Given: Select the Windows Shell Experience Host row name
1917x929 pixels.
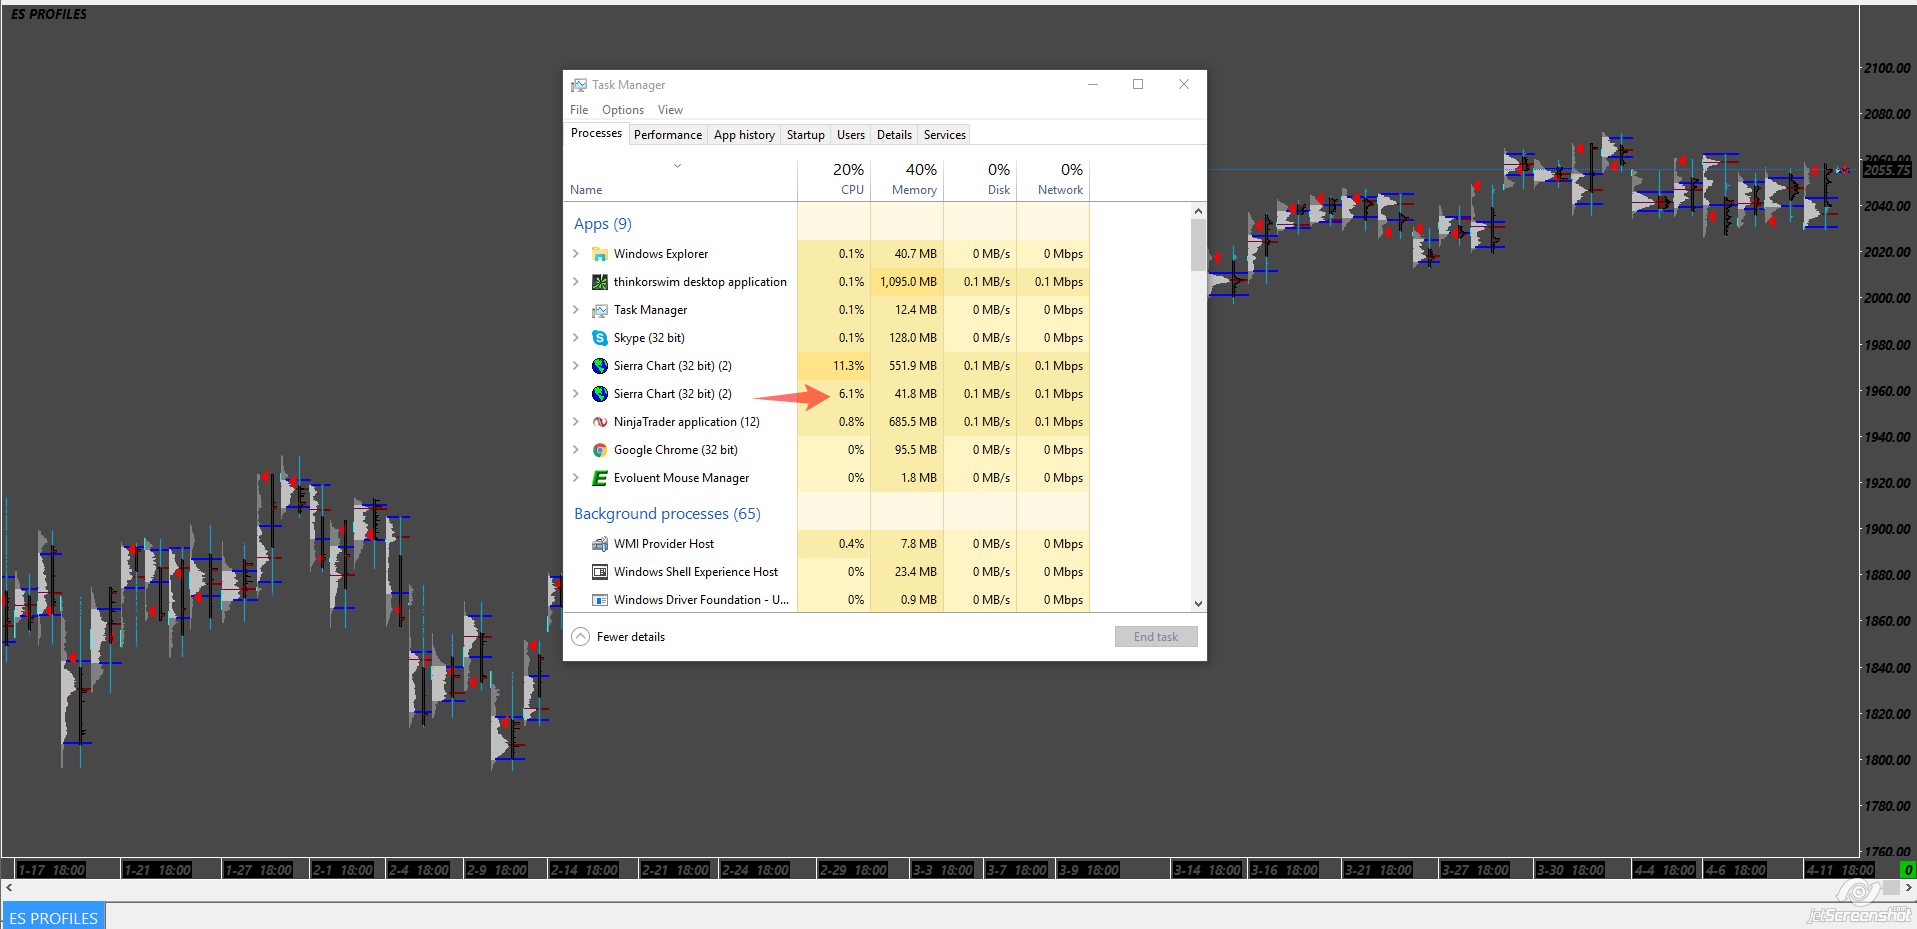Looking at the screenshot, I should click(696, 572).
